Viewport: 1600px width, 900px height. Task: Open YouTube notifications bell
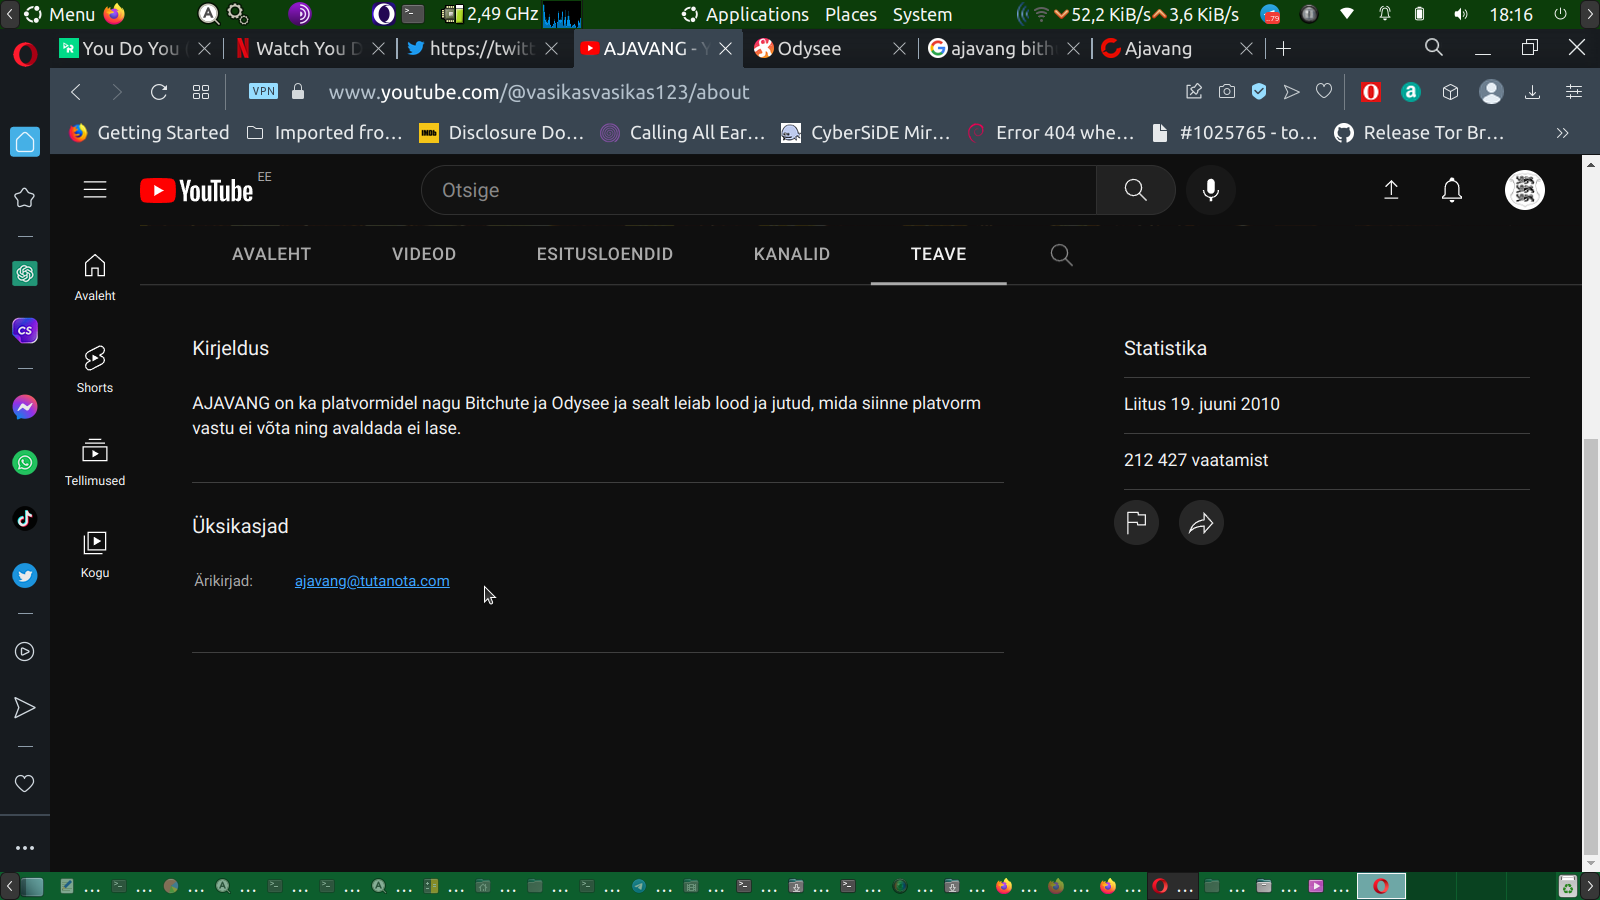click(x=1452, y=190)
